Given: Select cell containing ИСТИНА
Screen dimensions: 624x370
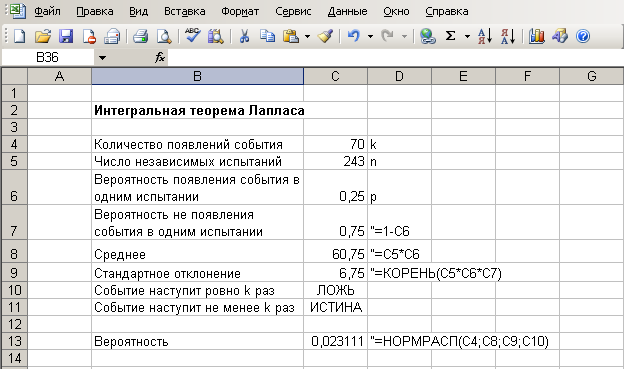Looking at the screenshot, I should pos(335,308).
